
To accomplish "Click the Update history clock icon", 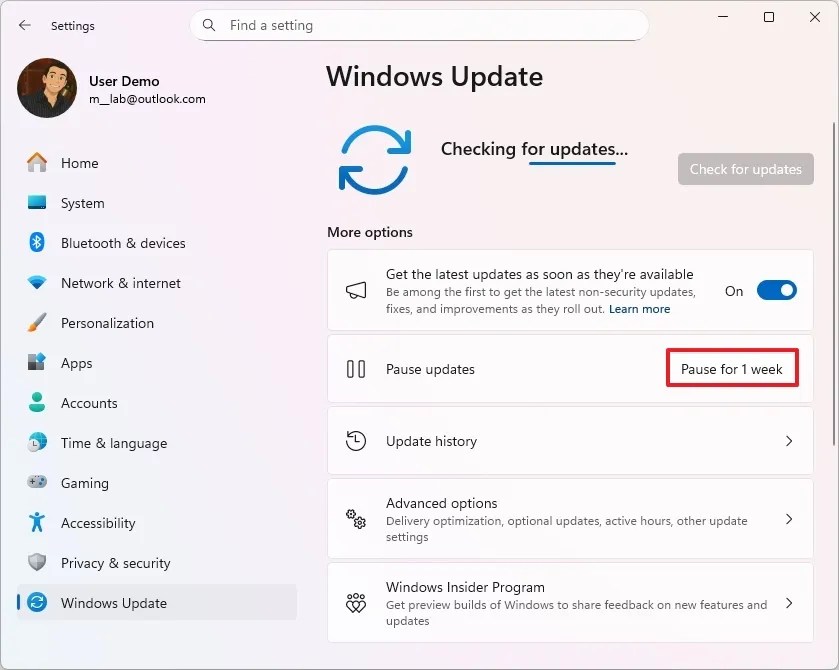I will (x=355, y=441).
